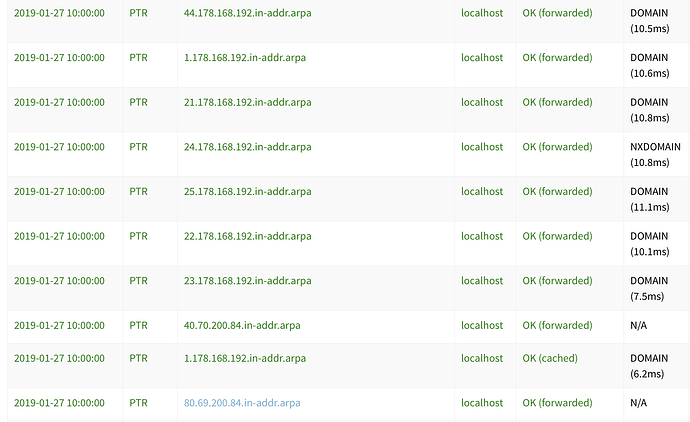Image resolution: width=690 pixels, height=422 pixels.
Task: Open the 25.178.168.192.in-addr.arpa domain entry
Action: point(247,191)
